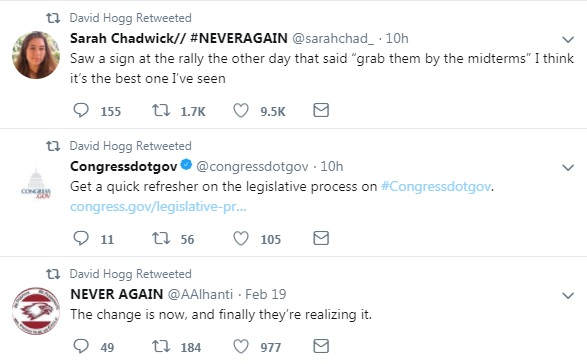
Task: Open more options chevron on Sarah Chadwick's tweet
Action: (568, 39)
